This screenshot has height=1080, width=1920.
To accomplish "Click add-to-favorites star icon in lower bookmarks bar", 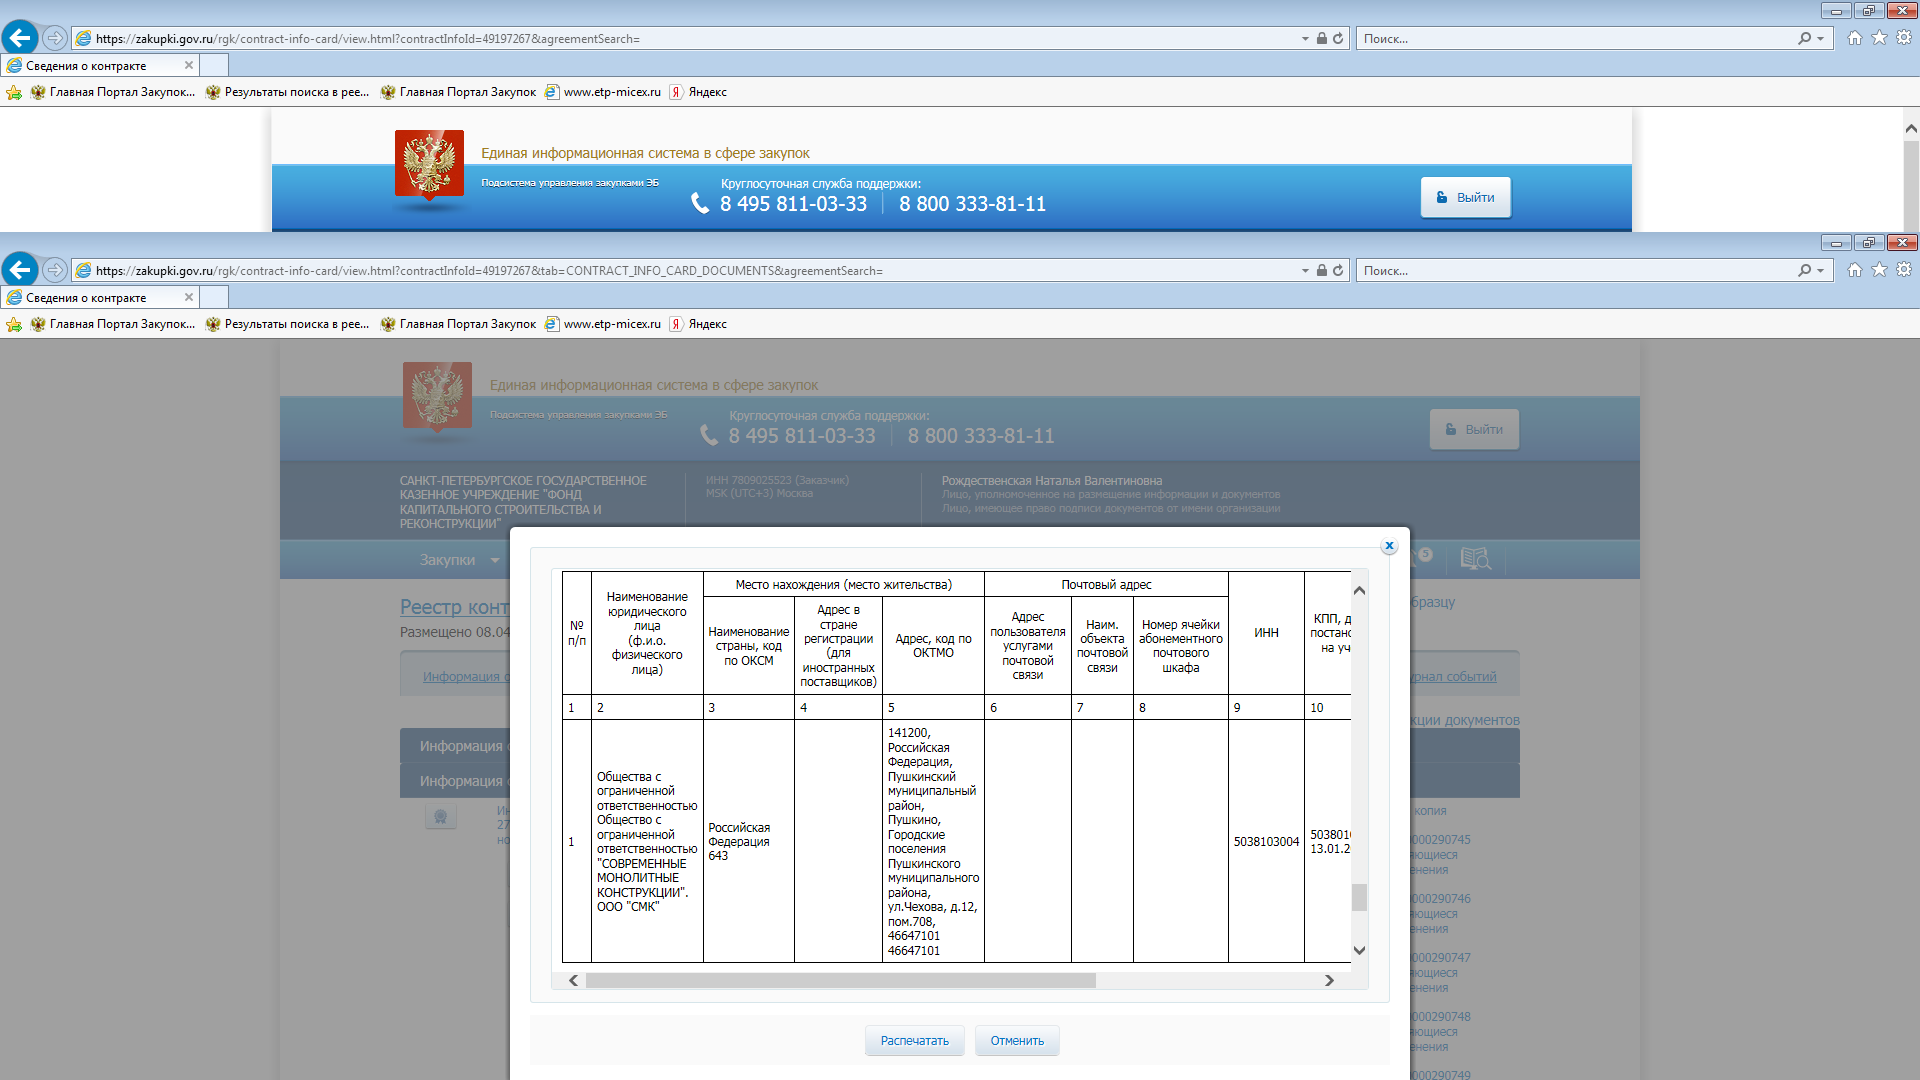I will tap(14, 324).
